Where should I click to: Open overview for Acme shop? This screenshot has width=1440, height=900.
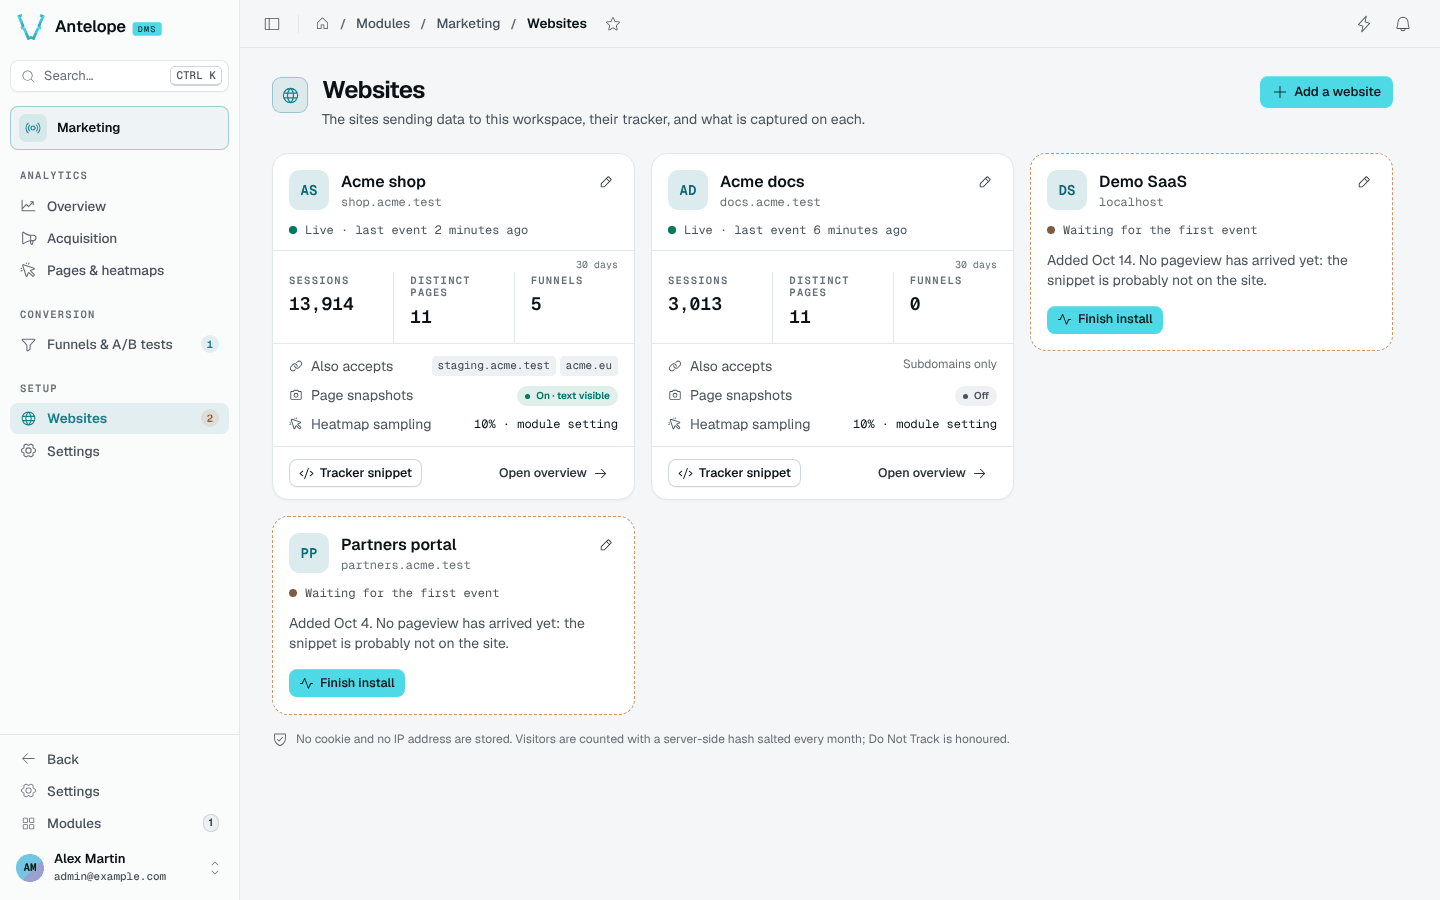coord(553,473)
